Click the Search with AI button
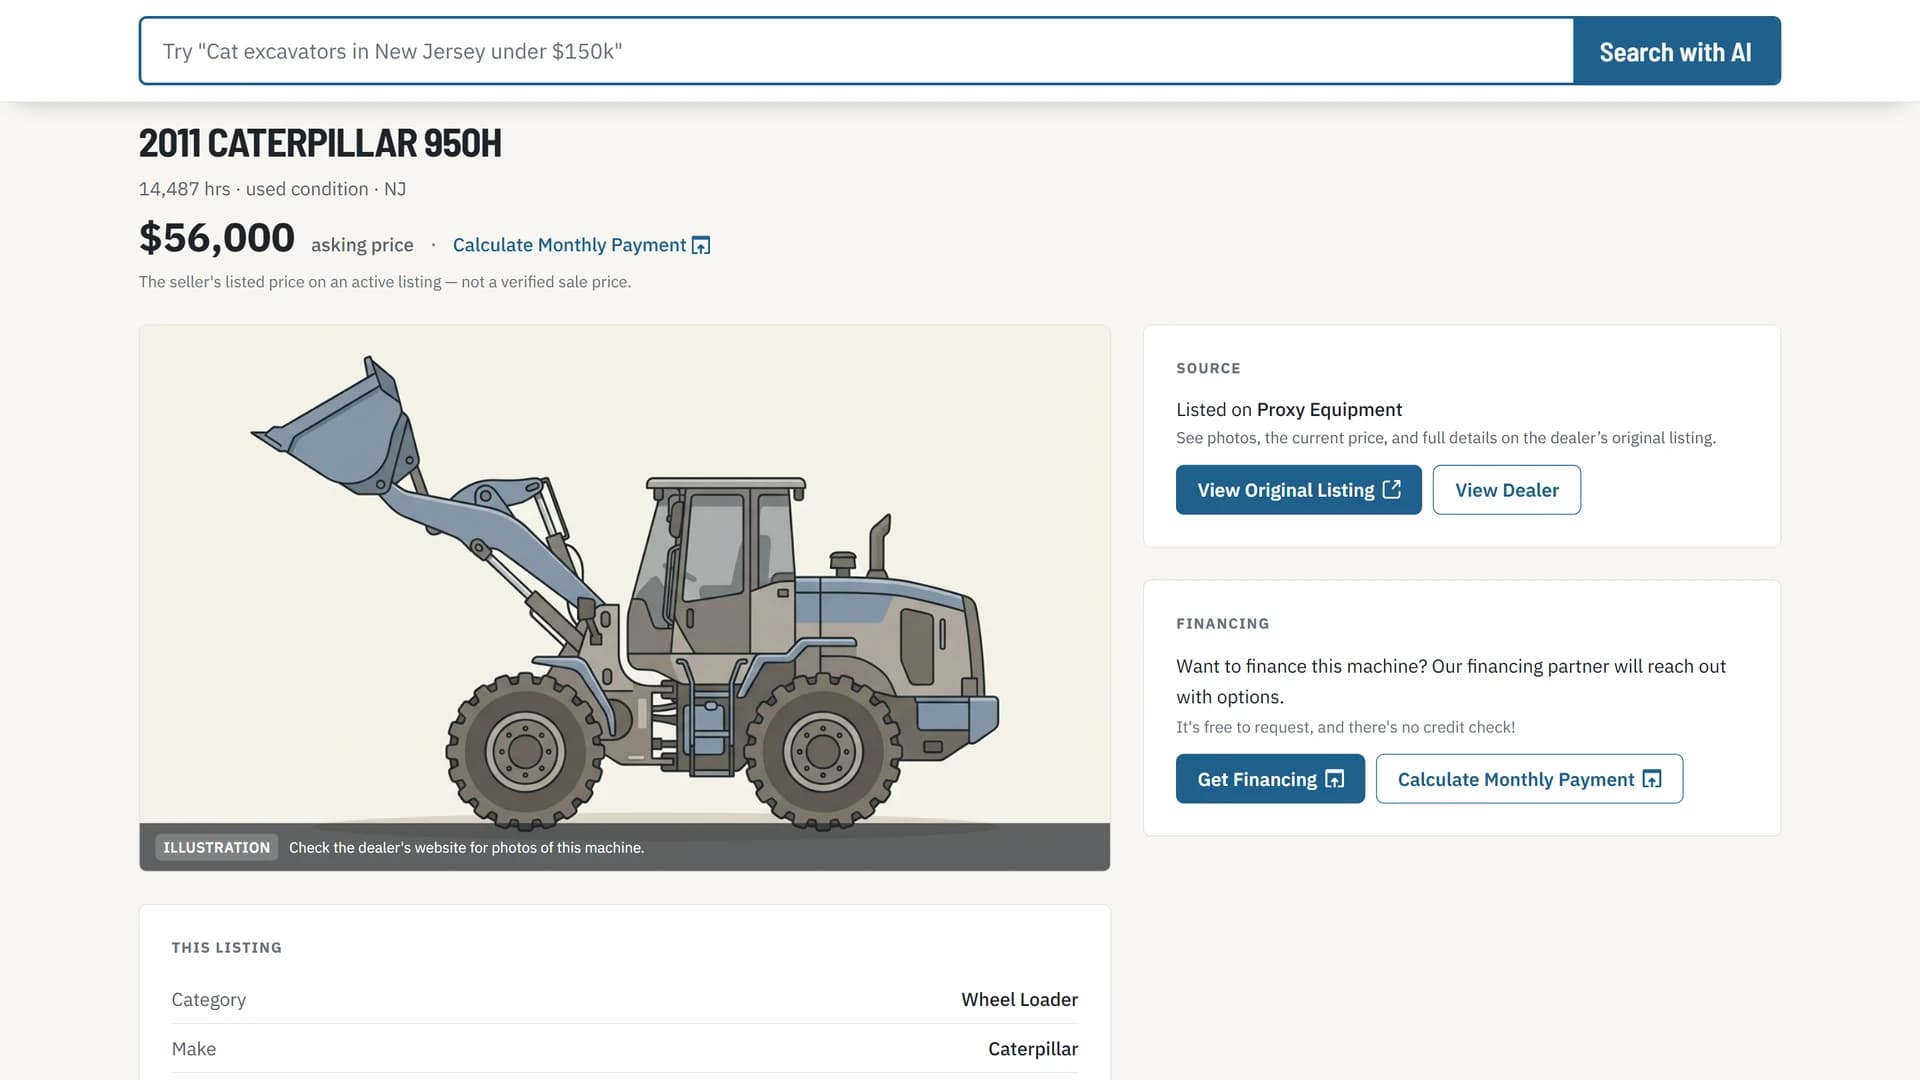Image resolution: width=1920 pixels, height=1080 pixels. pos(1676,51)
